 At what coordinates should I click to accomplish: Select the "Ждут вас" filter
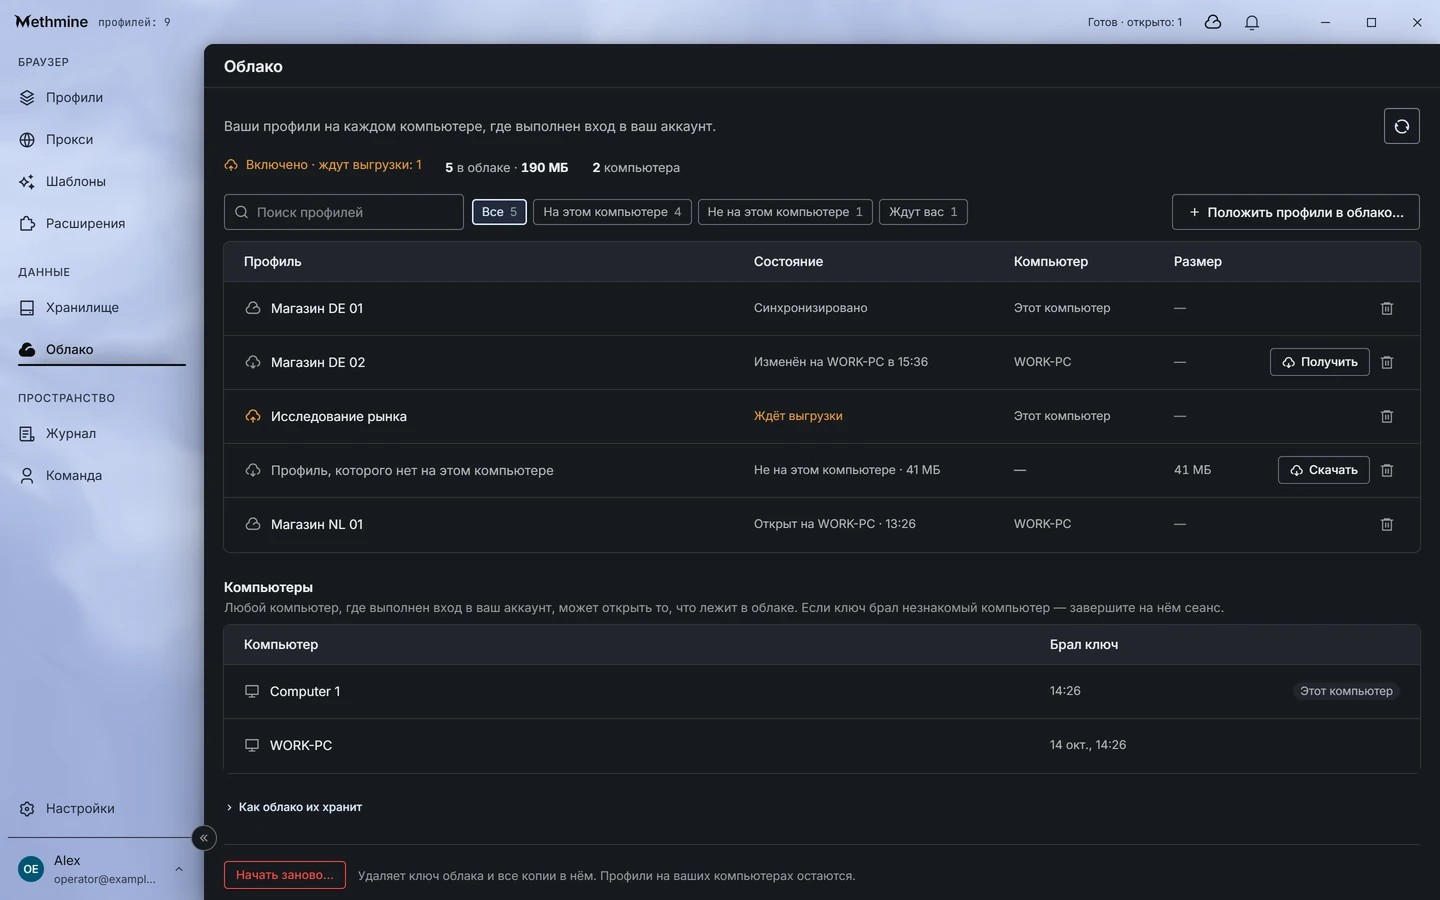point(923,212)
